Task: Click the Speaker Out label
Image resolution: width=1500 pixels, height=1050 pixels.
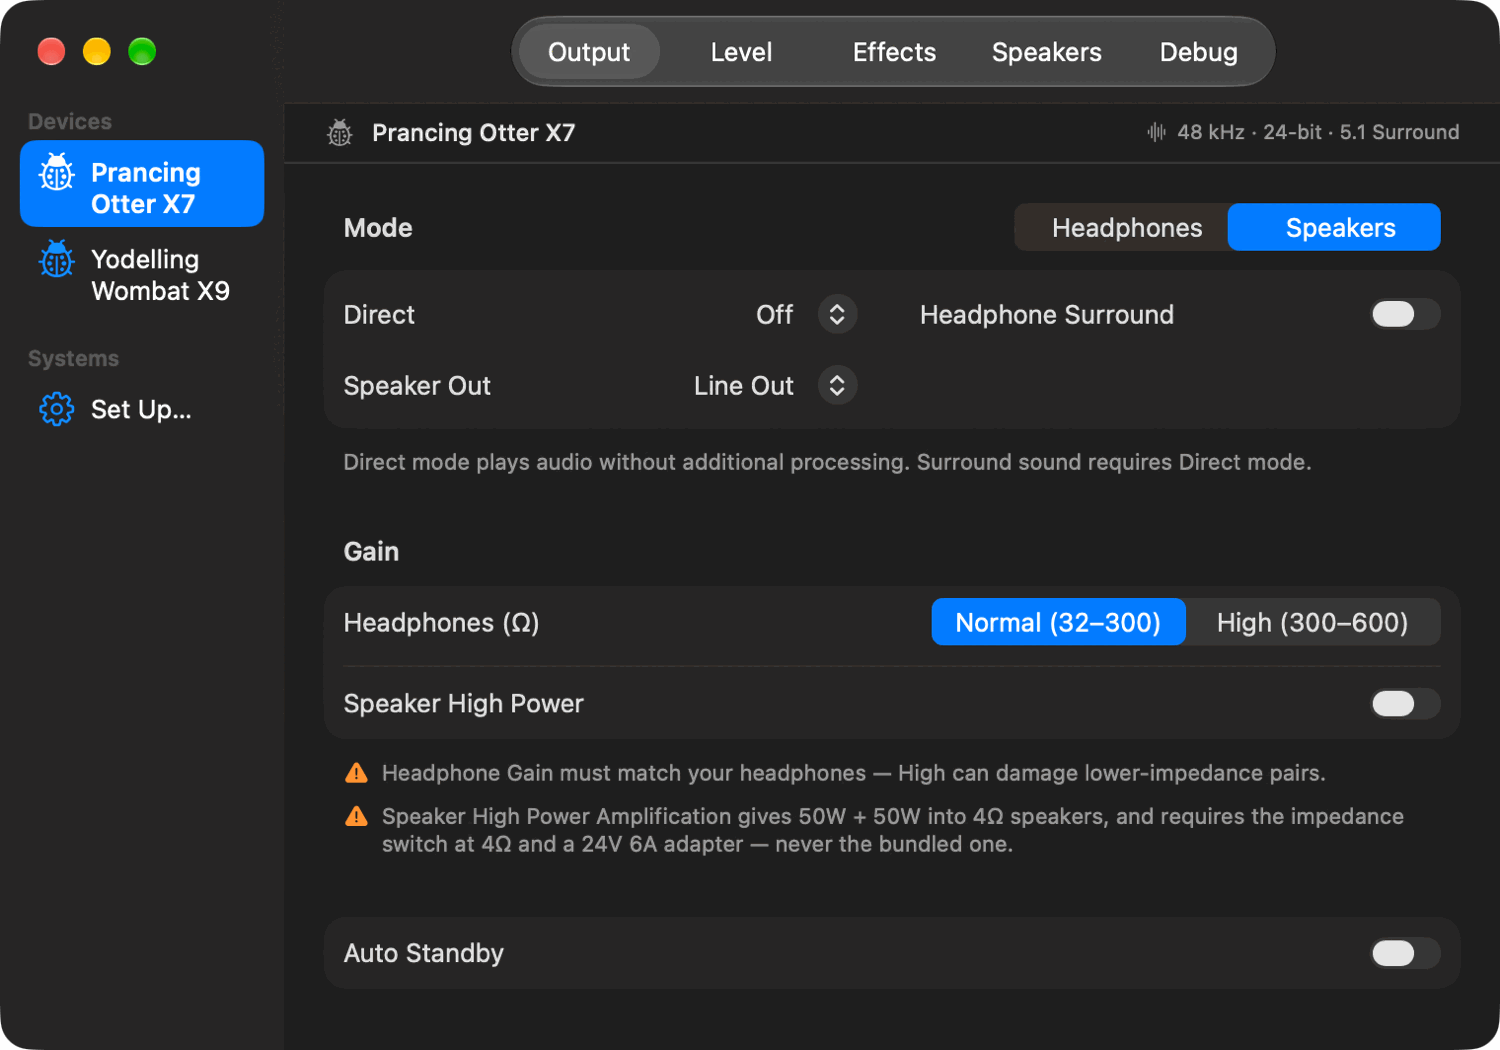Action: (417, 385)
